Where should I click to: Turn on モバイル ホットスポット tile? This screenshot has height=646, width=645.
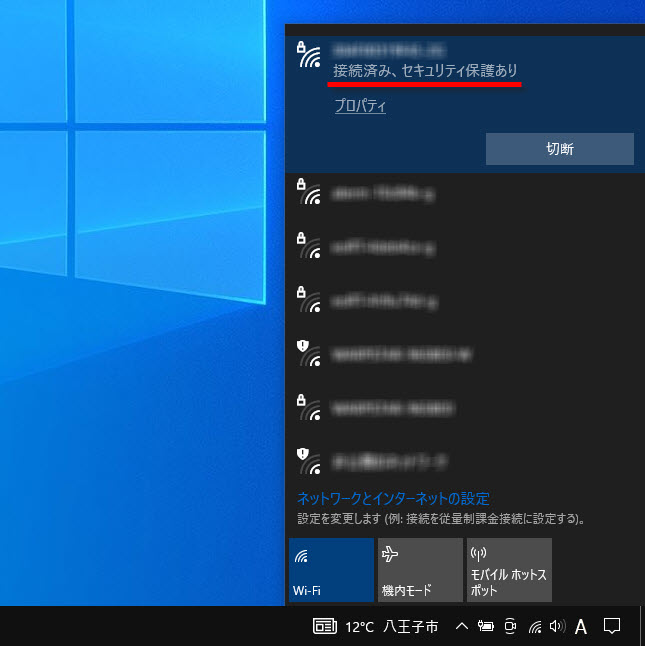coord(509,570)
